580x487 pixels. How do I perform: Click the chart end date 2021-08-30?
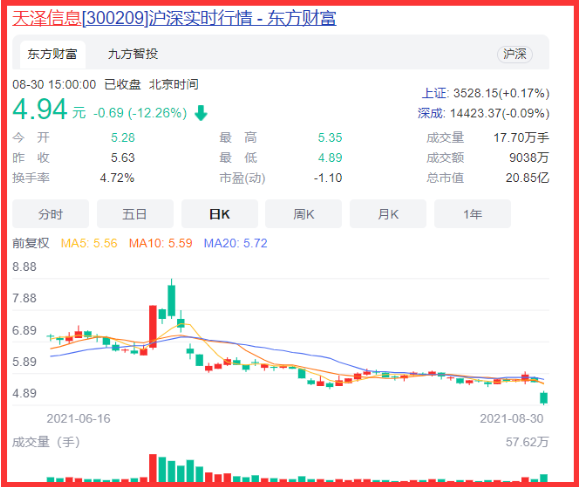(512, 419)
